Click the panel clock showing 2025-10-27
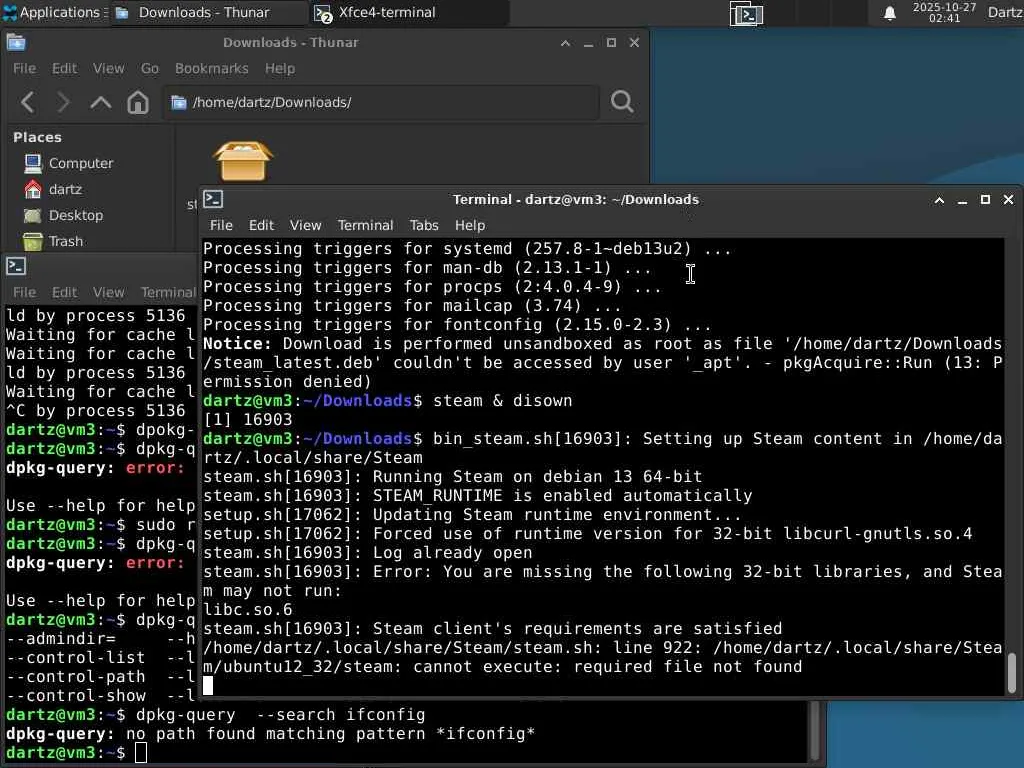The image size is (1024, 768). click(x=944, y=13)
